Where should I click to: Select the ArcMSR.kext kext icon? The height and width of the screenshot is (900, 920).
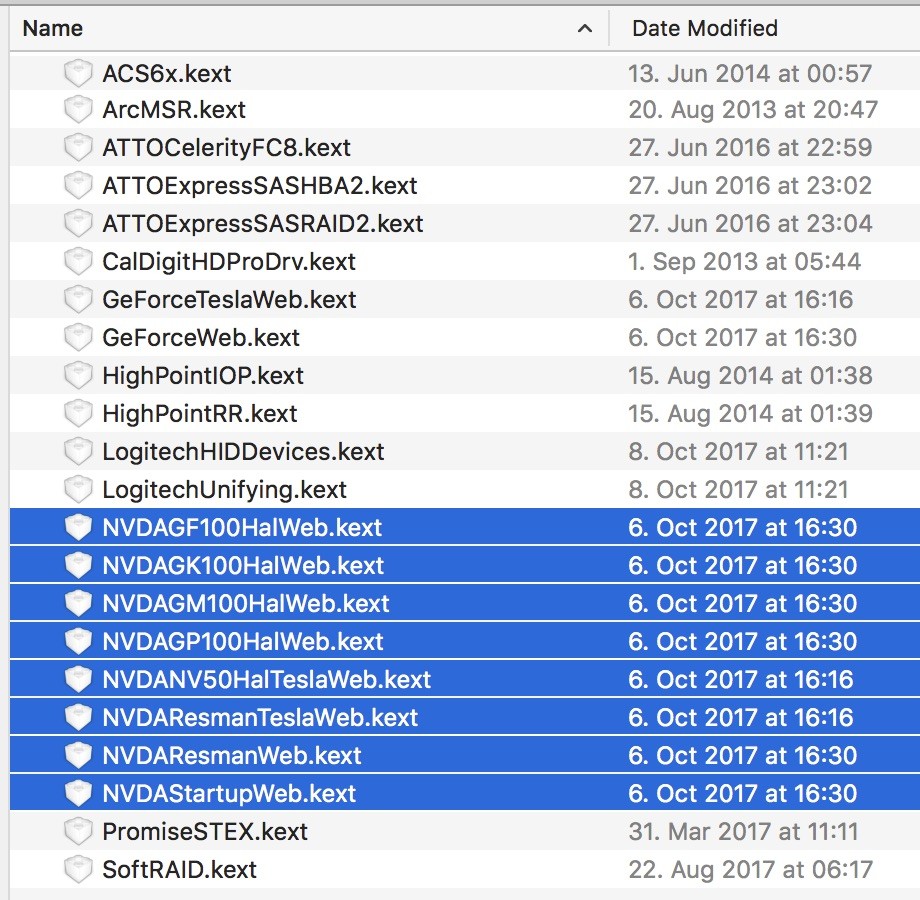(x=78, y=110)
